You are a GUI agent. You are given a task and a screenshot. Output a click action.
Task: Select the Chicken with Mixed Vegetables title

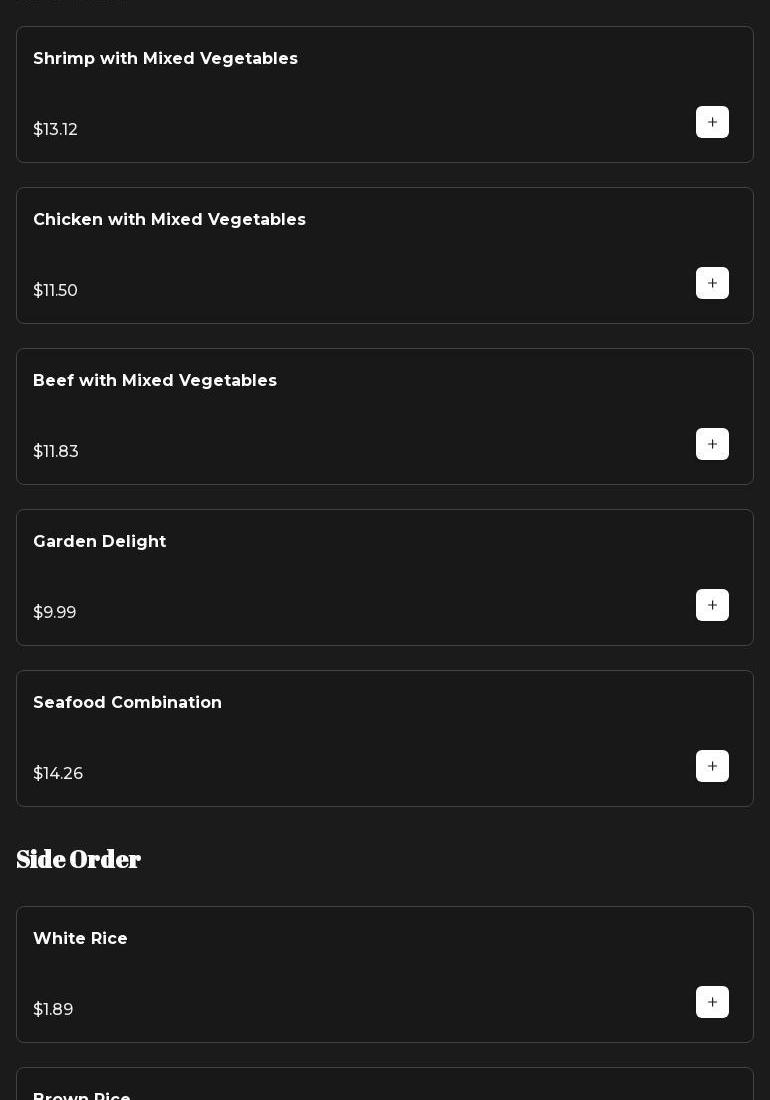coord(169,220)
